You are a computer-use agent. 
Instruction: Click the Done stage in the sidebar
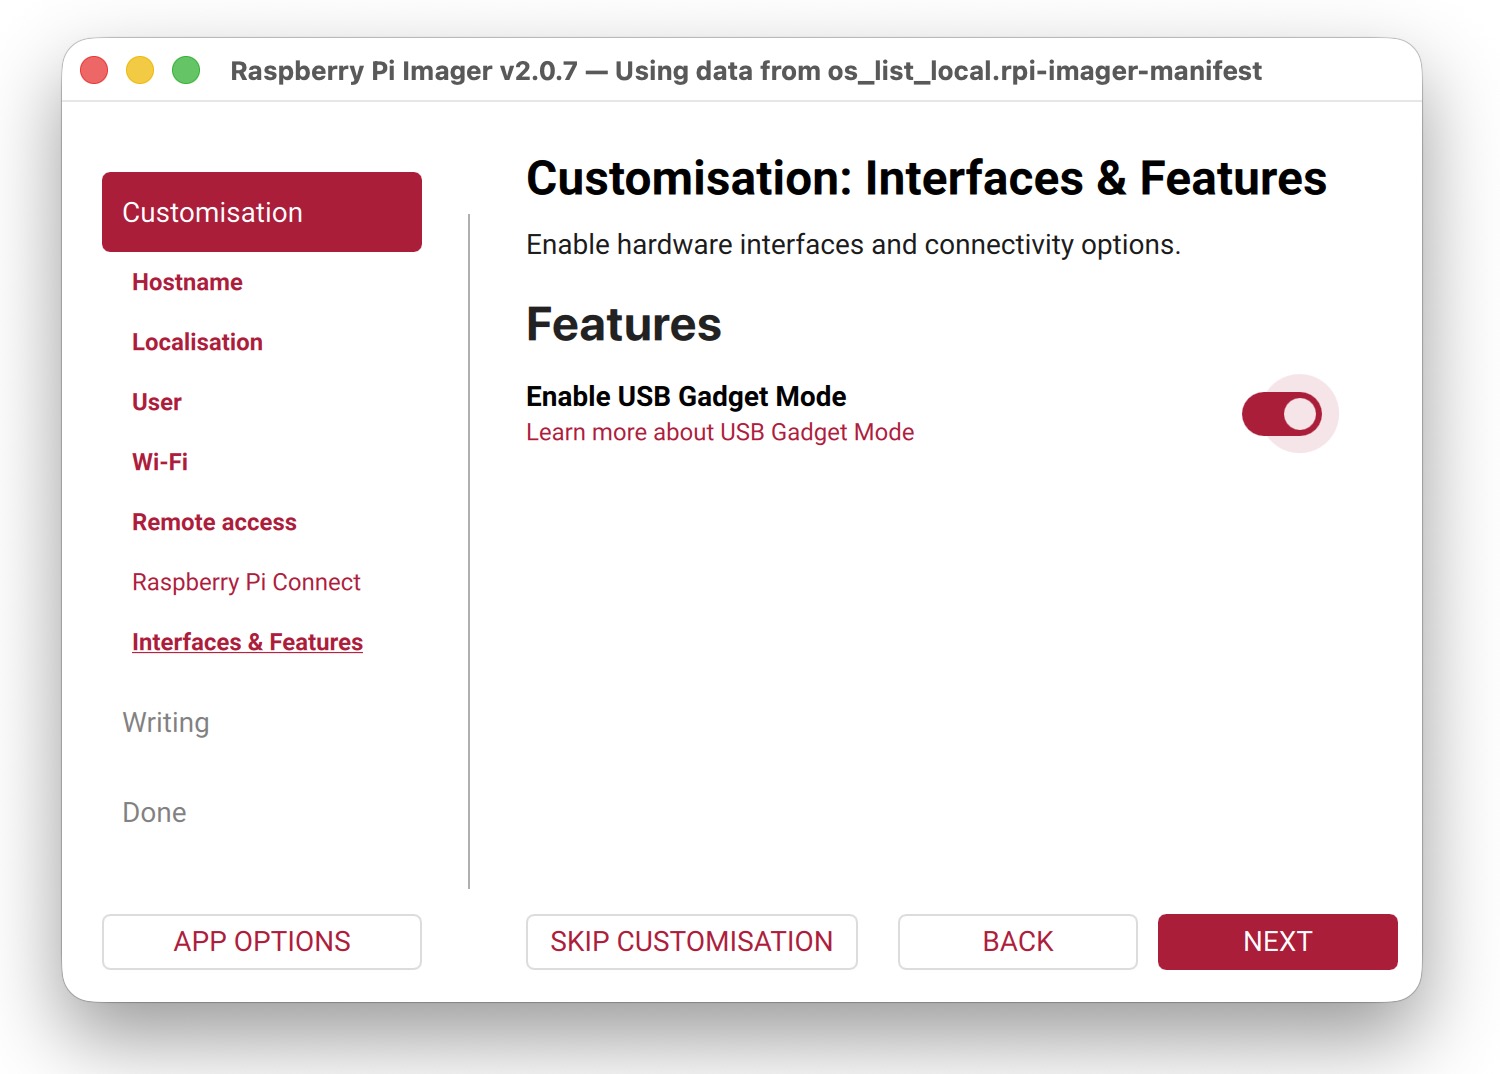pos(154,812)
